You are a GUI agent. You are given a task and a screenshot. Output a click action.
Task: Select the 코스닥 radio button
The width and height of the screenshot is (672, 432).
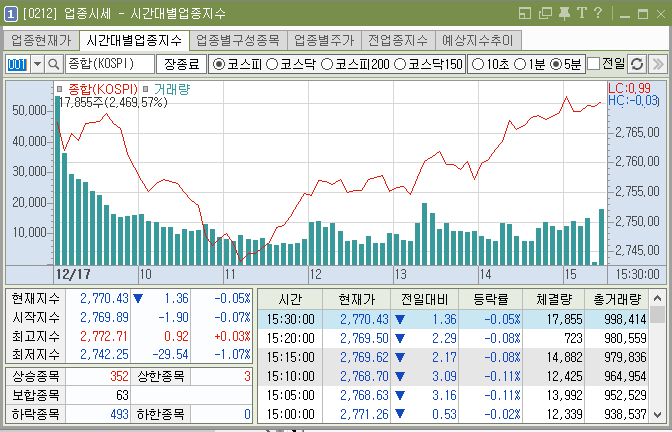point(272,65)
